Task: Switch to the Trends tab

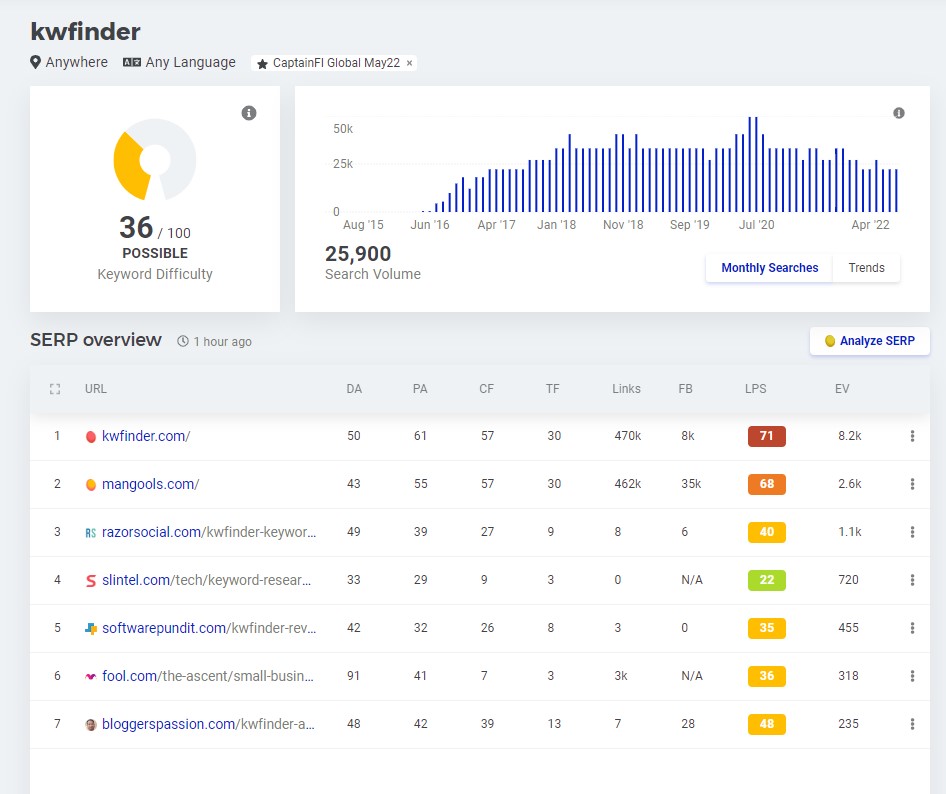Action: click(x=866, y=268)
